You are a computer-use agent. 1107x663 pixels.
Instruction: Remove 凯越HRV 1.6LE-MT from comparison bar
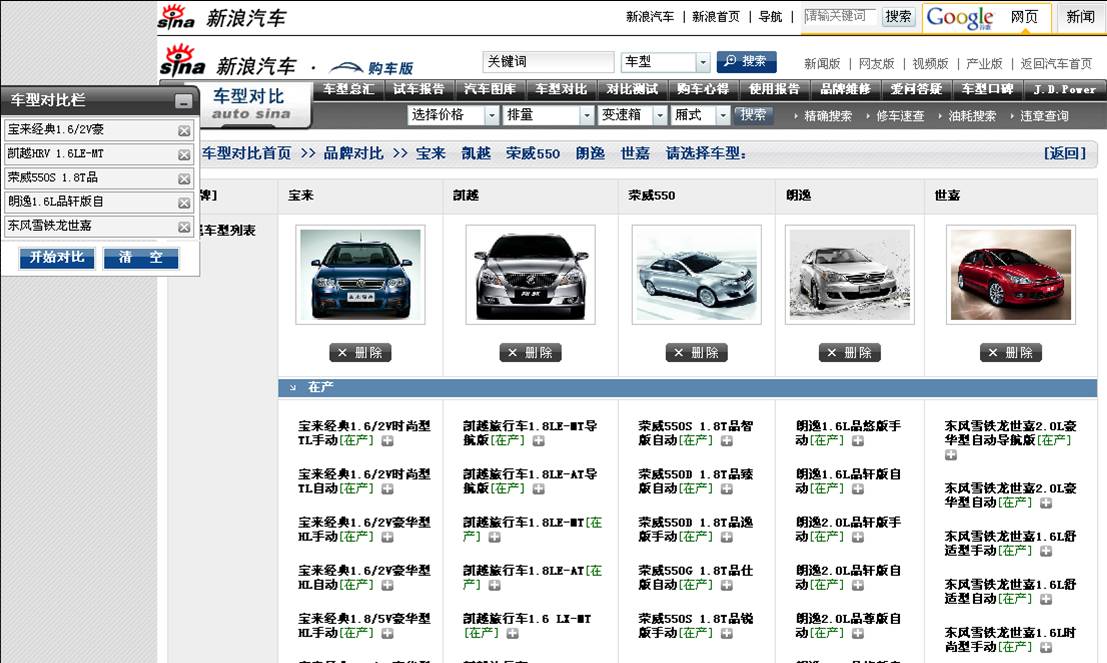(184, 155)
